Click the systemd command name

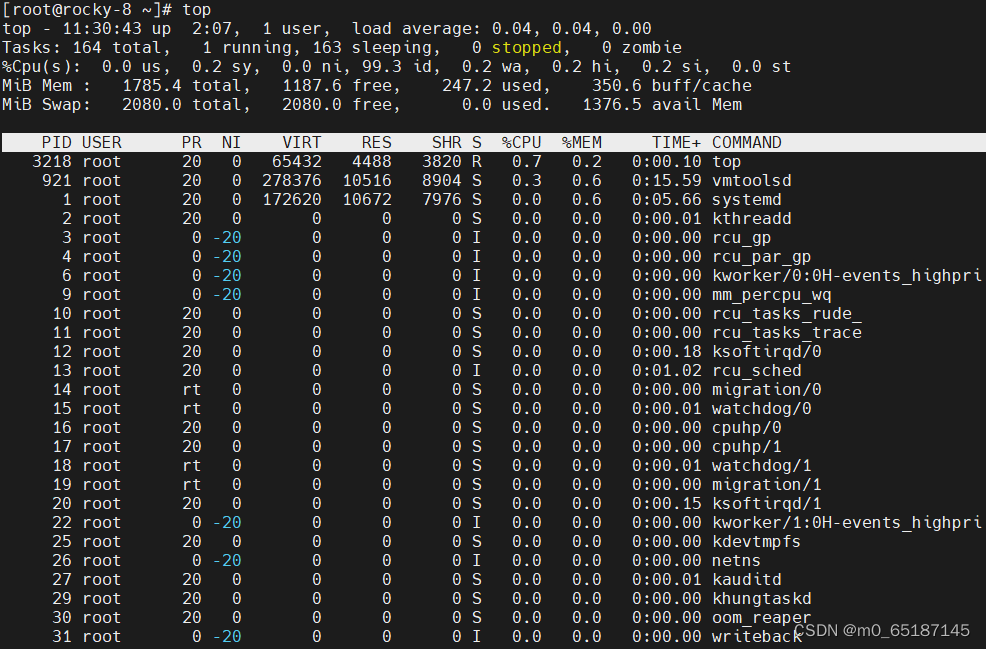click(x=746, y=199)
